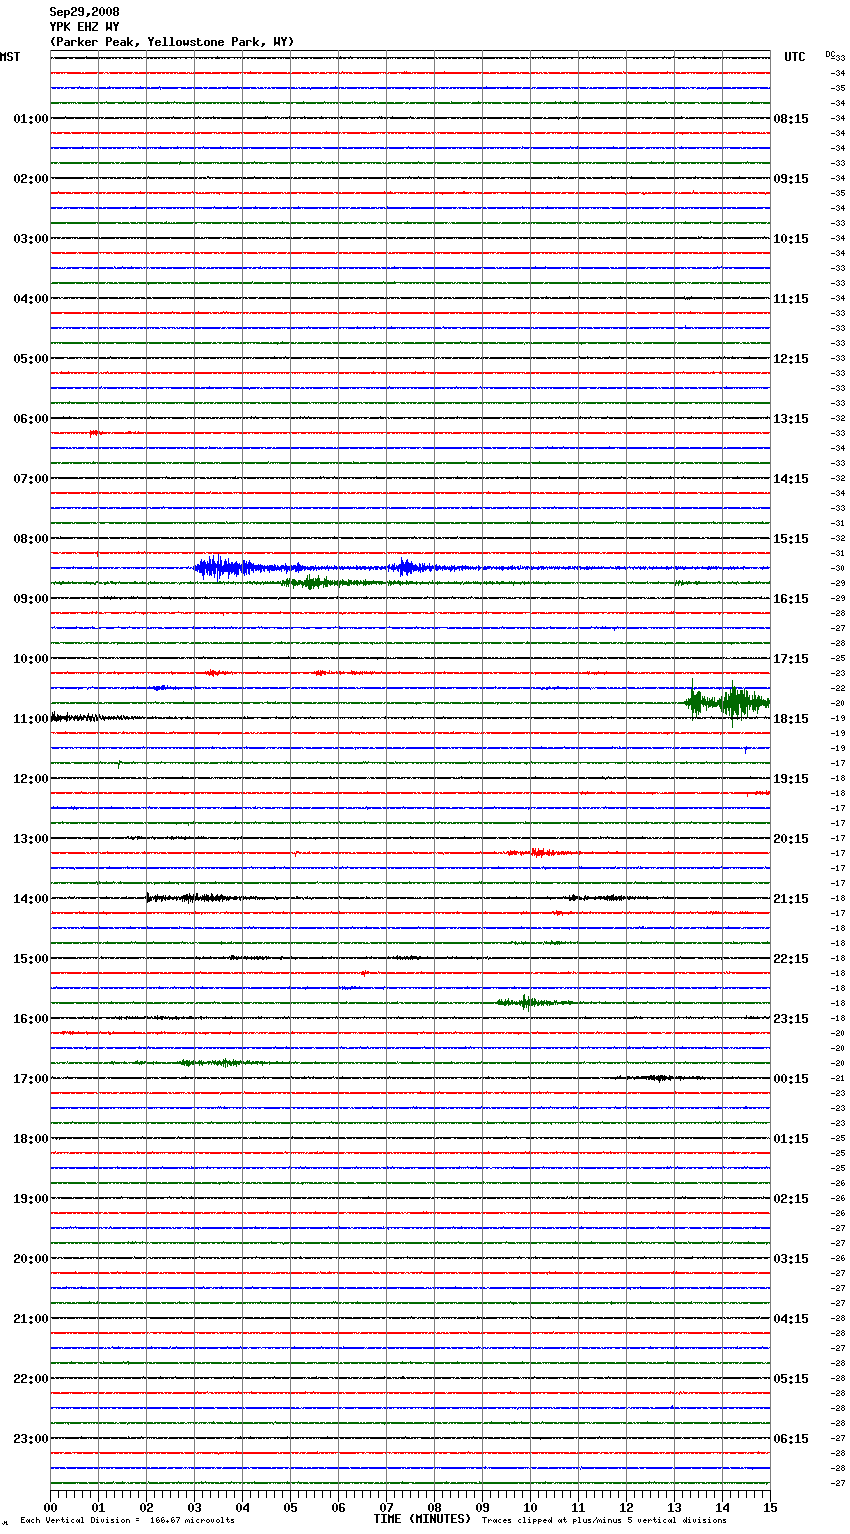Click the 15:15 UTC time label

click(x=791, y=539)
